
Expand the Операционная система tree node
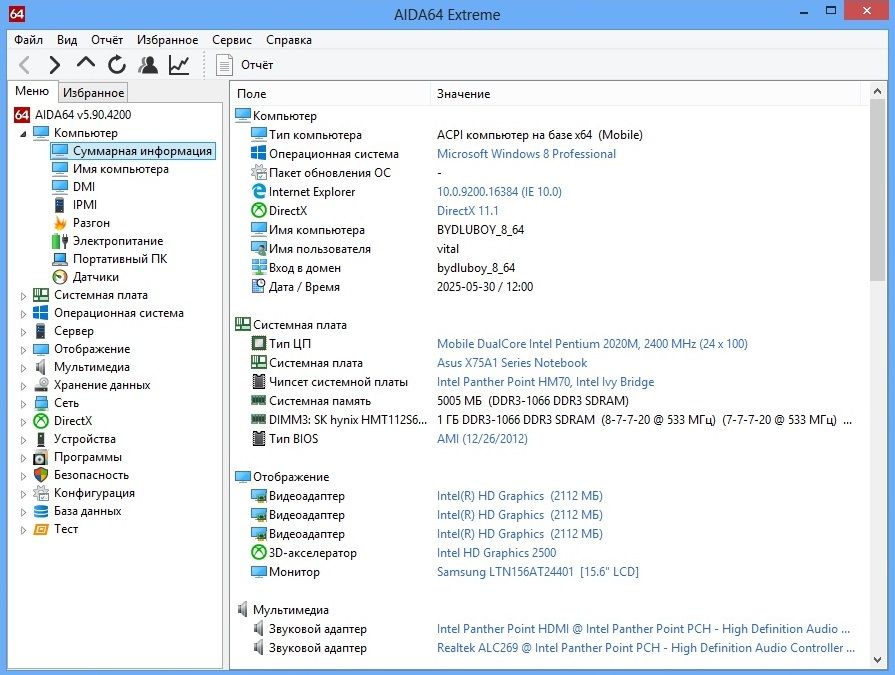point(23,314)
